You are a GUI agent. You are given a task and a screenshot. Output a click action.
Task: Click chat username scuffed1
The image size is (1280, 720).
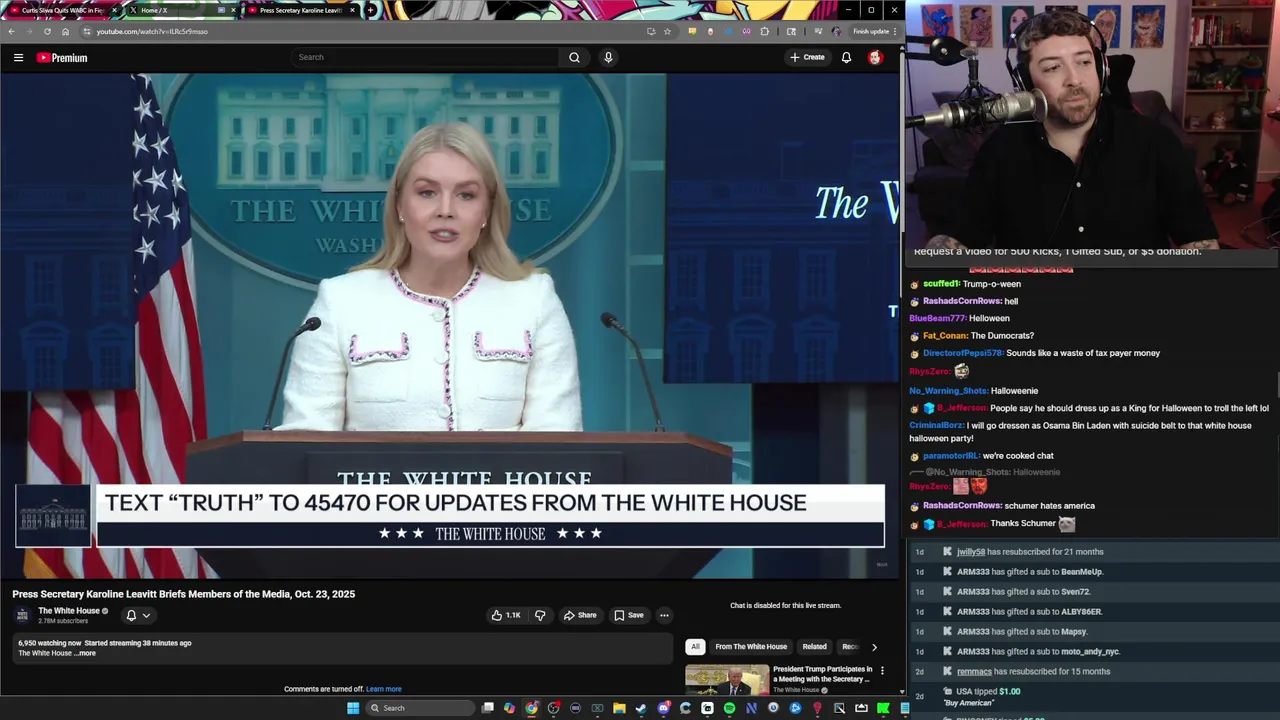pyautogui.click(x=941, y=284)
